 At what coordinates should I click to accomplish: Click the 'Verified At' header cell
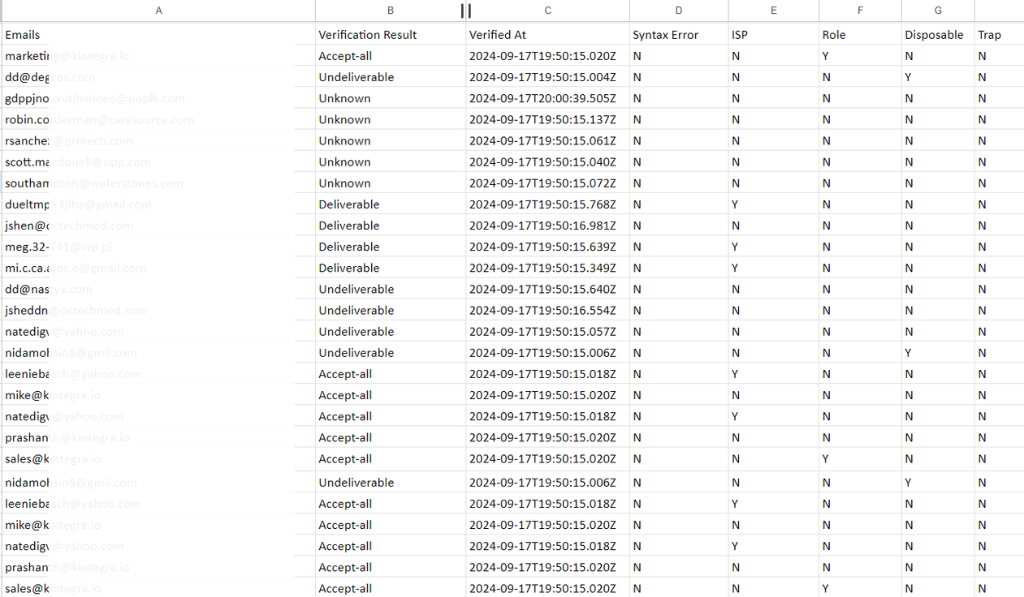coord(548,35)
